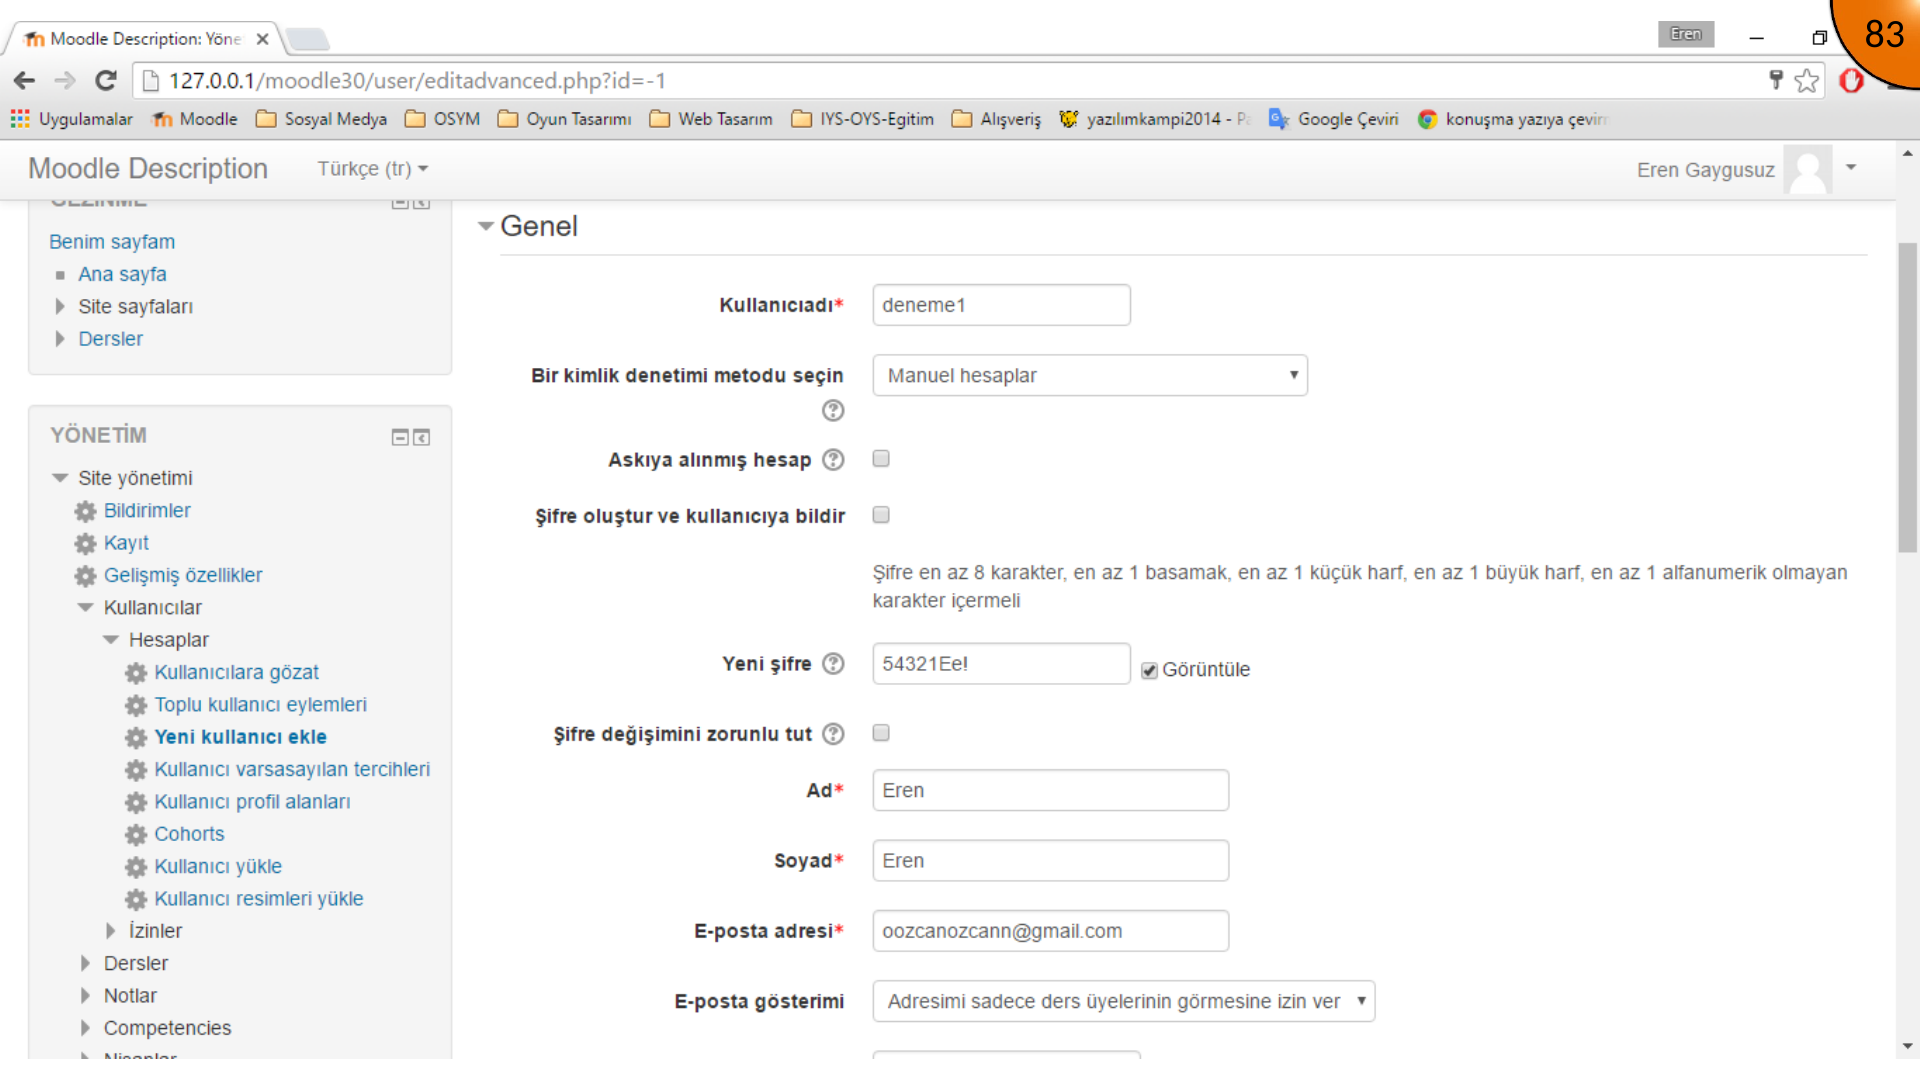Open Toplu kullanıcı eylemleri link

260,705
